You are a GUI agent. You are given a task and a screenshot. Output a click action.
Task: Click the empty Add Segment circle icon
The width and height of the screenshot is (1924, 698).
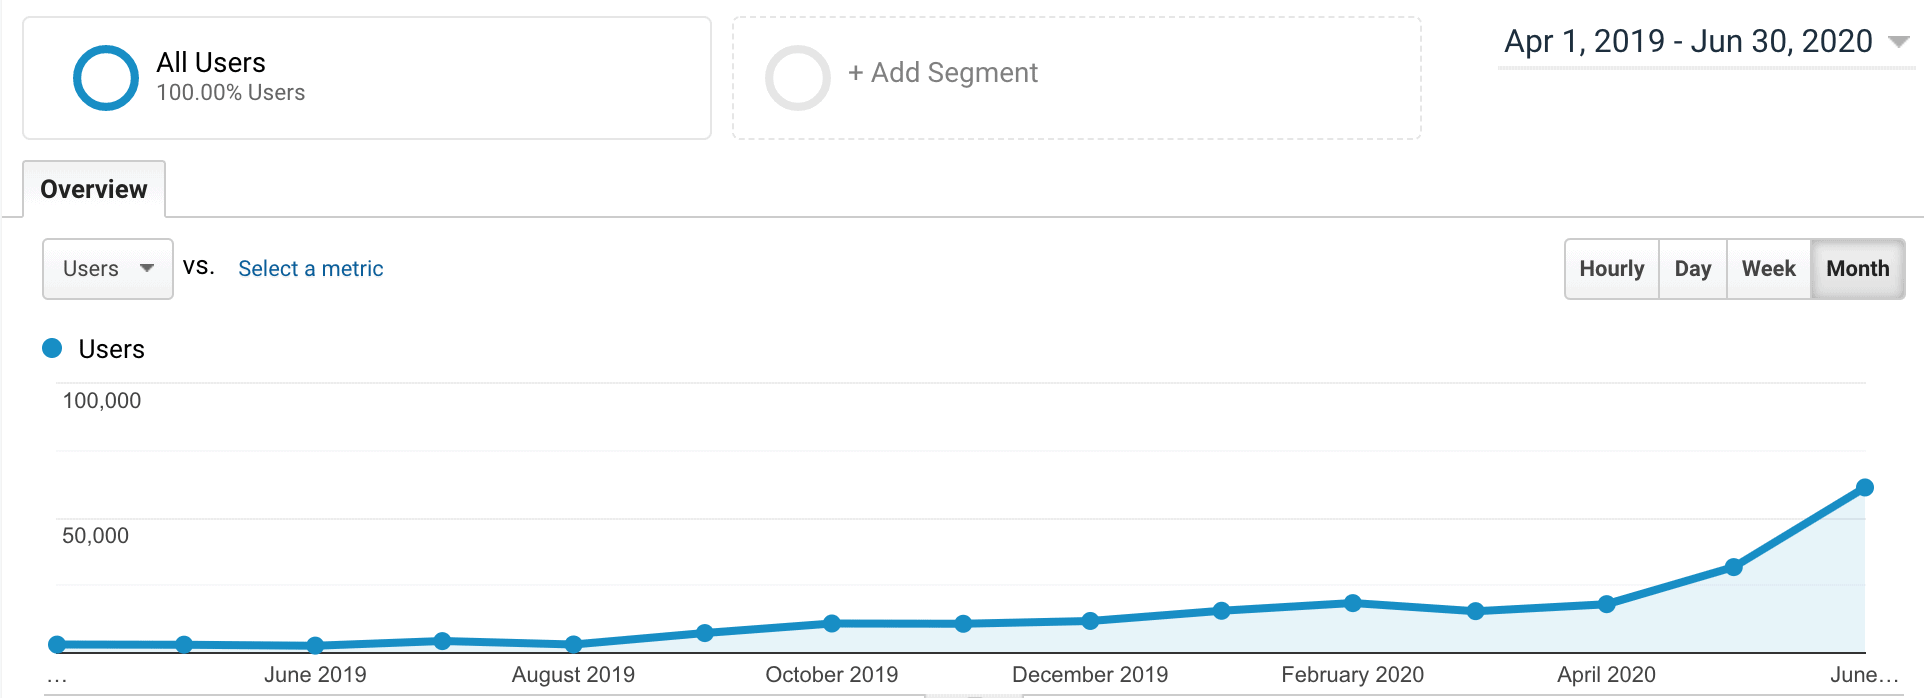[797, 78]
